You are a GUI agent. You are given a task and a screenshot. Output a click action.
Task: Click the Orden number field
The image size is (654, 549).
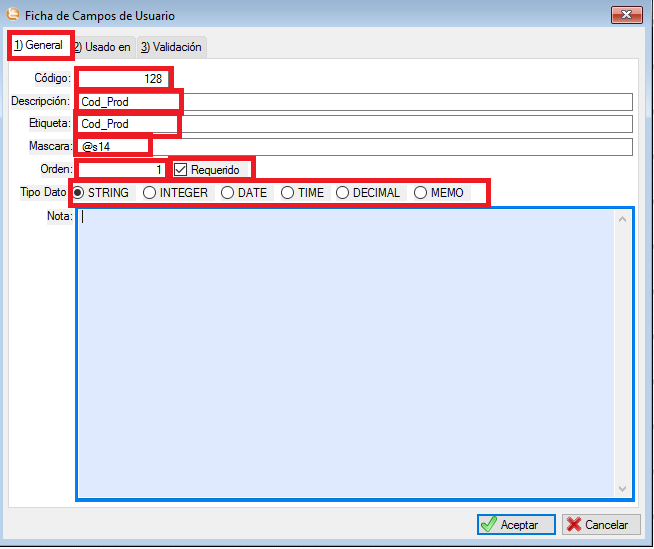pos(122,170)
